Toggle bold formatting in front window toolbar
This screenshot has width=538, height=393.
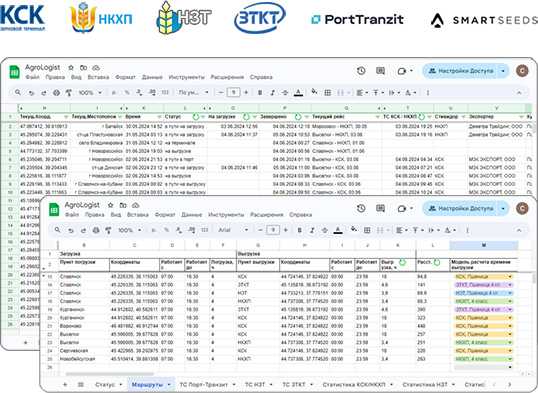pyautogui.click(x=300, y=230)
